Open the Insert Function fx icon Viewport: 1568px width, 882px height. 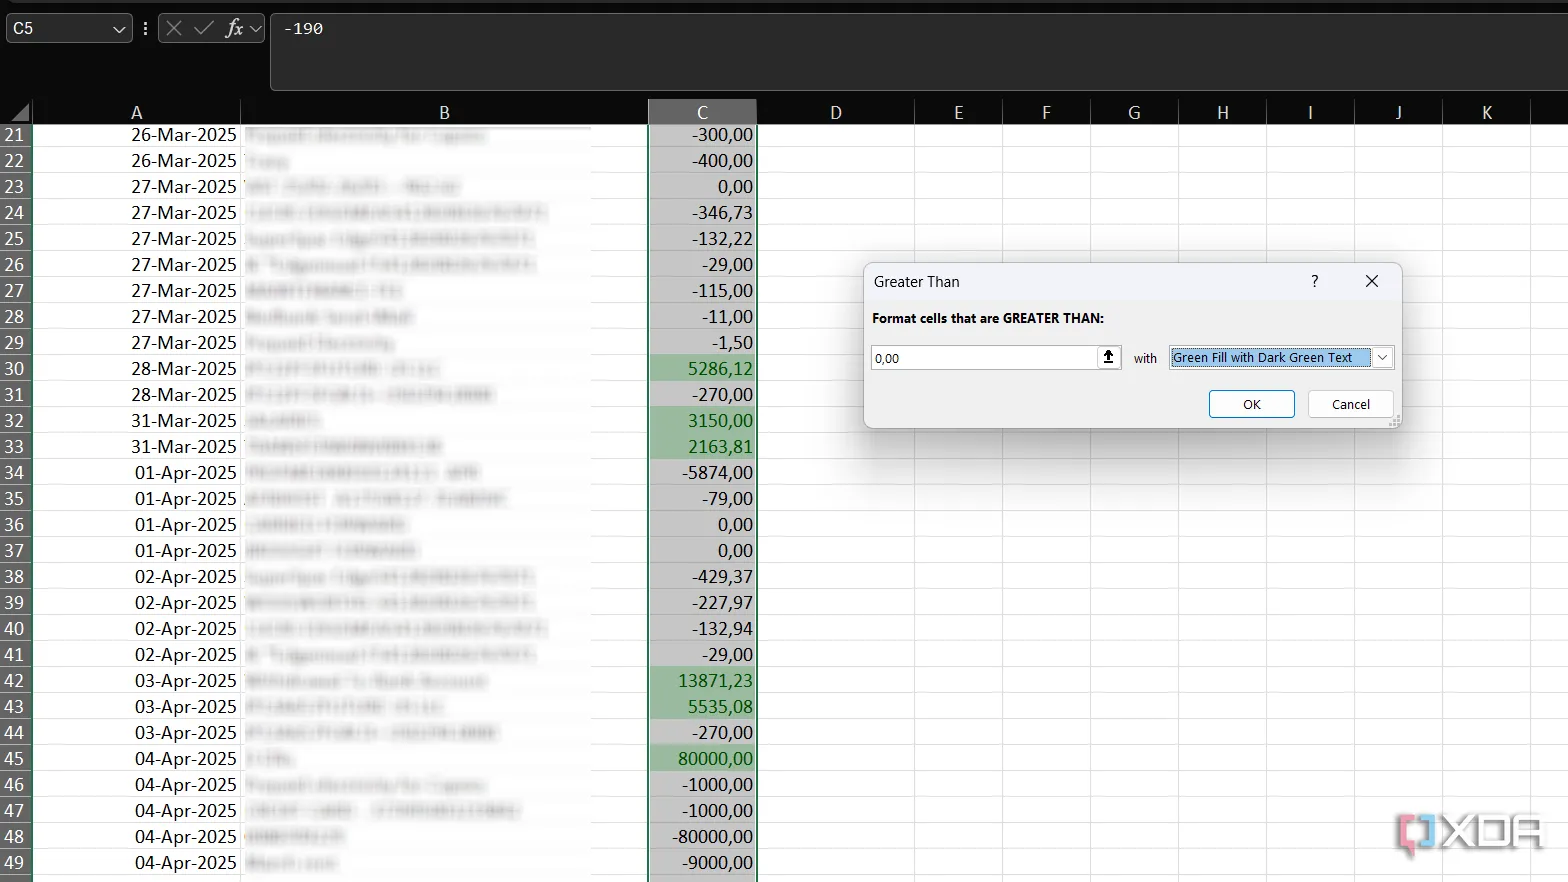coord(235,28)
